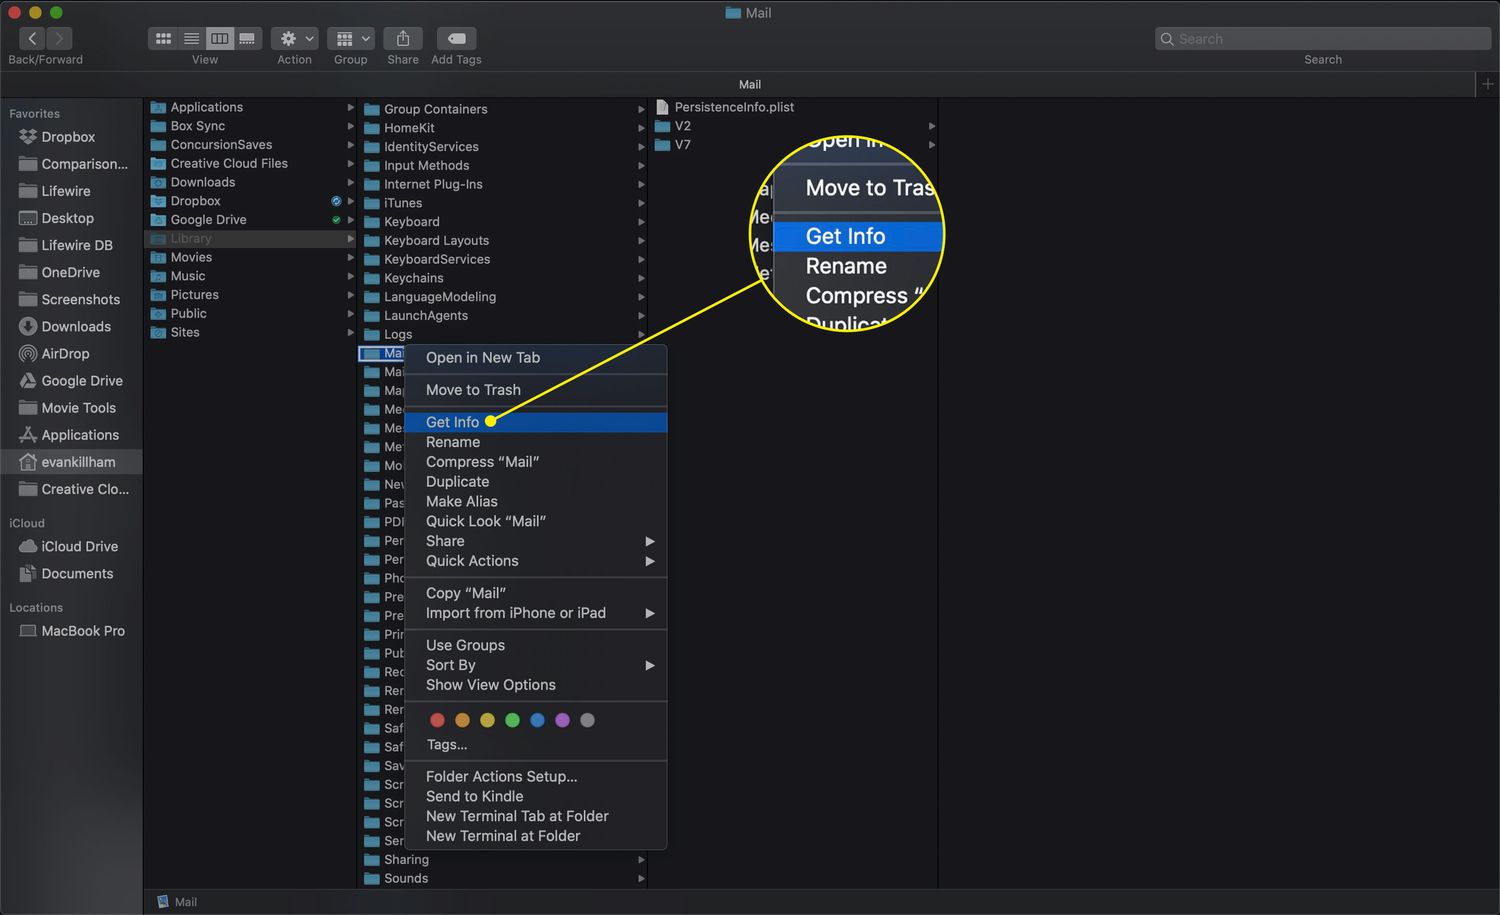Open iCloud Drive in the sidebar
The image size is (1500, 915).
click(79, 546)
